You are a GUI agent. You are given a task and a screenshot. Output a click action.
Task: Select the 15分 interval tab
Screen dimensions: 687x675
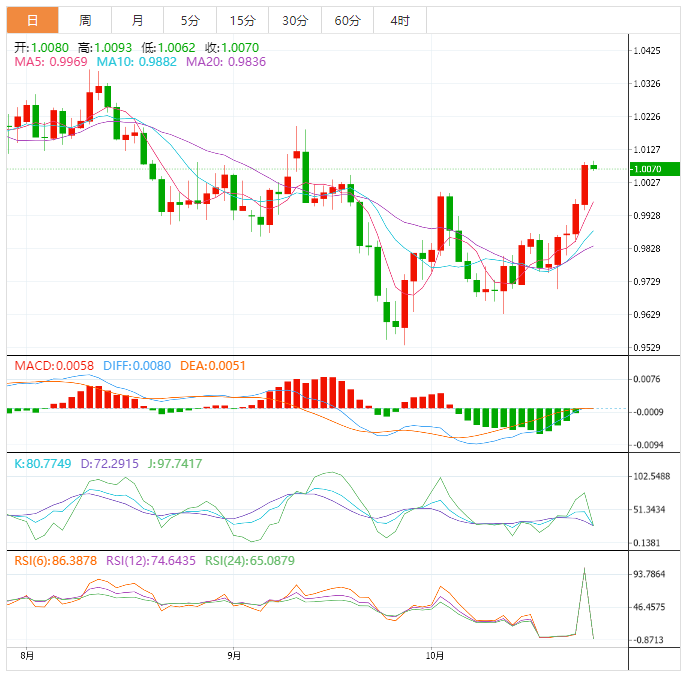click(242, 20)
